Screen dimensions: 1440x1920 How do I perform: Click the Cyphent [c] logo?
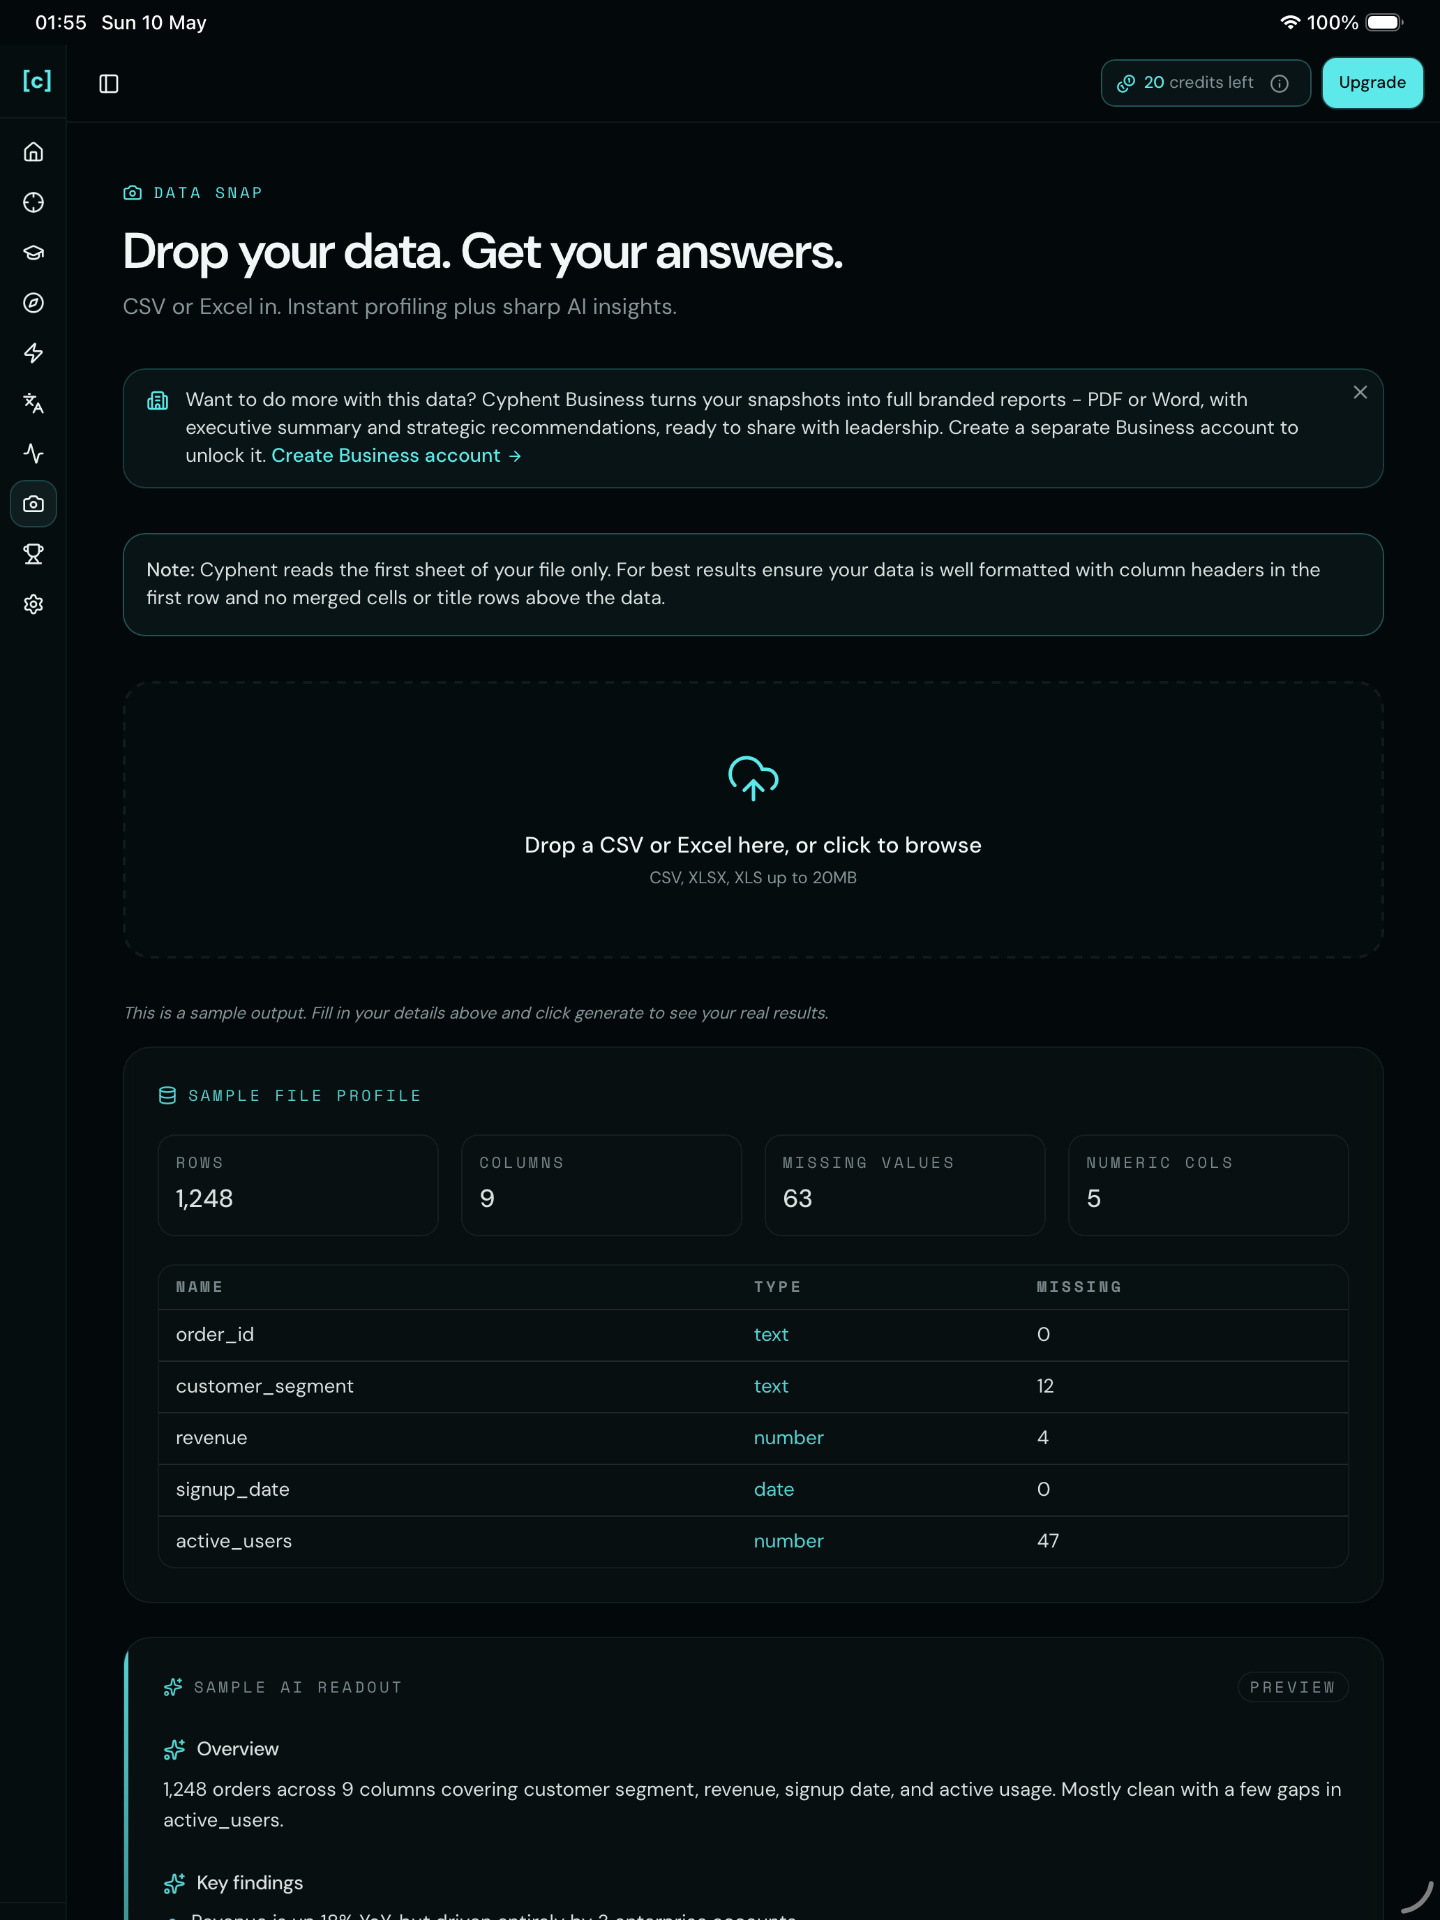tap(37, 81)
